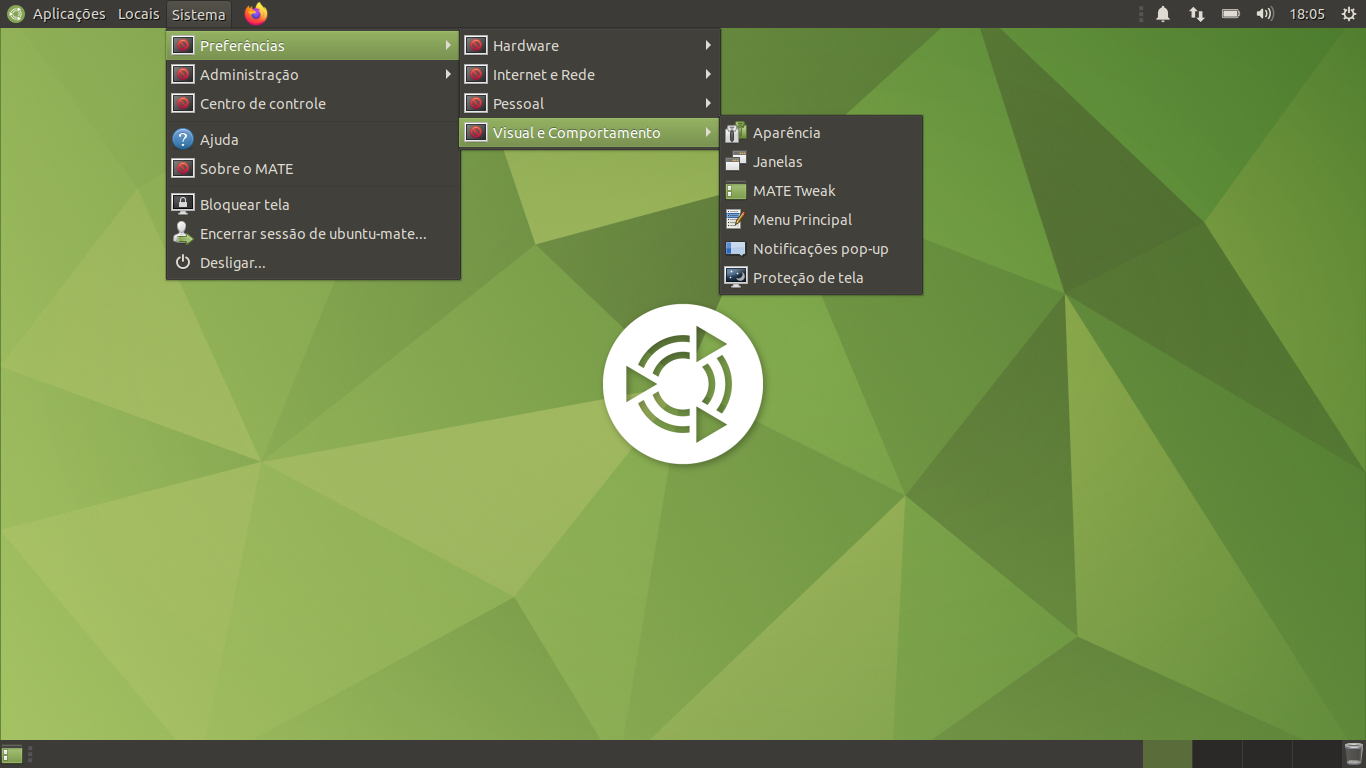Click the Centro de controle icon
The width and height of the screenshot is (1366, 768).
pyautogui.click(x=182, y=104)
